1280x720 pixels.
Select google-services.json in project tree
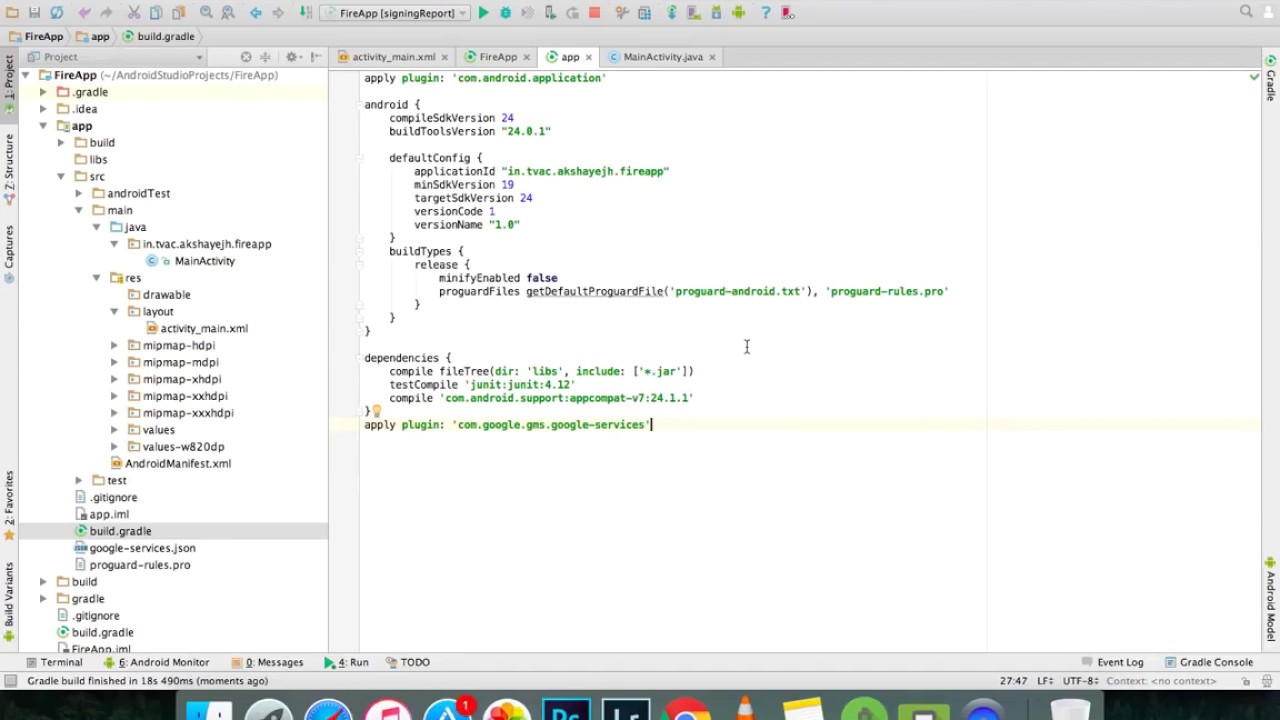point(142,548)
